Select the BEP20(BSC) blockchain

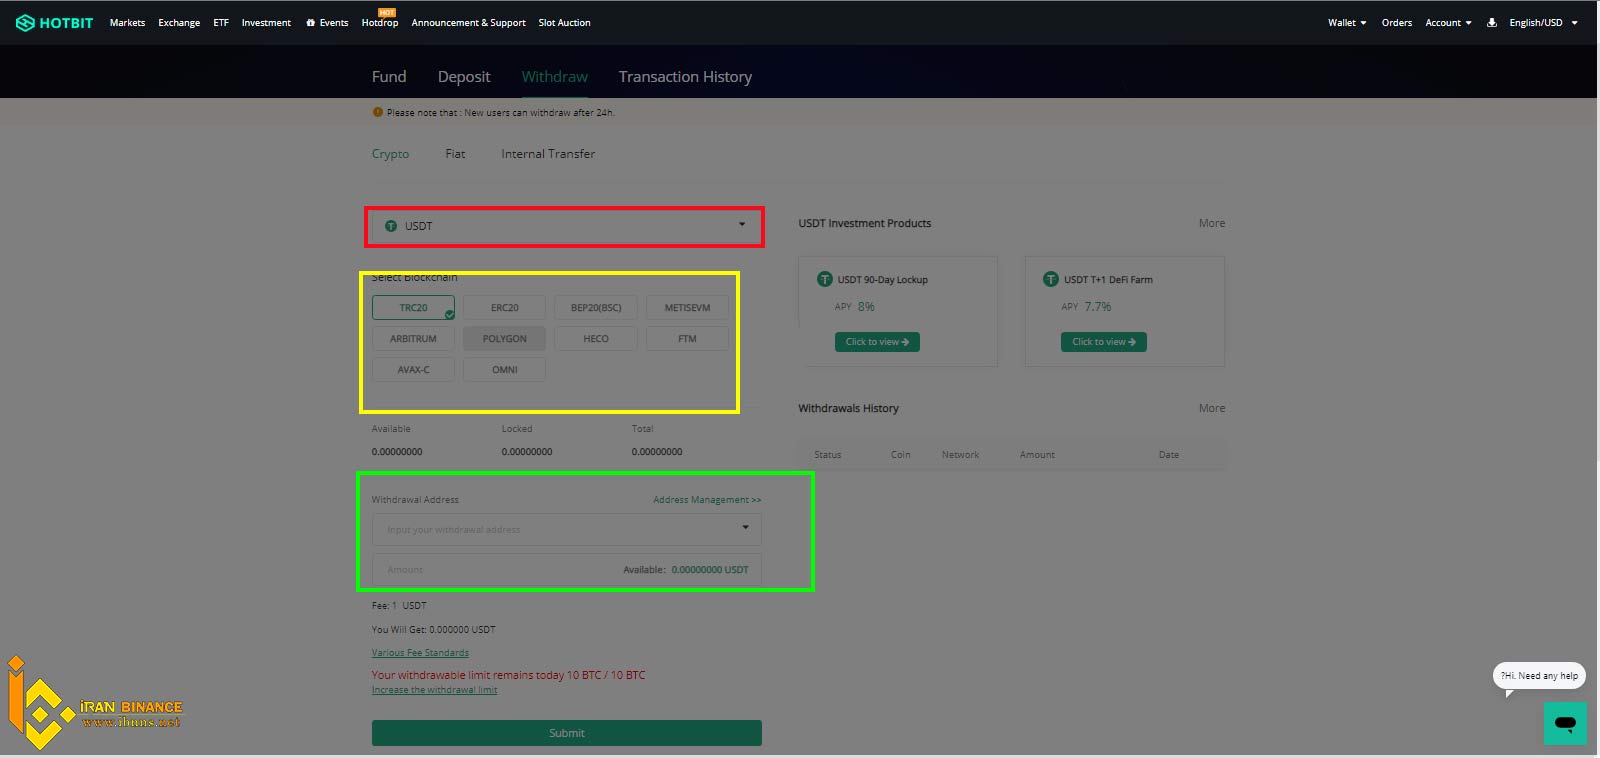point(596,307)
